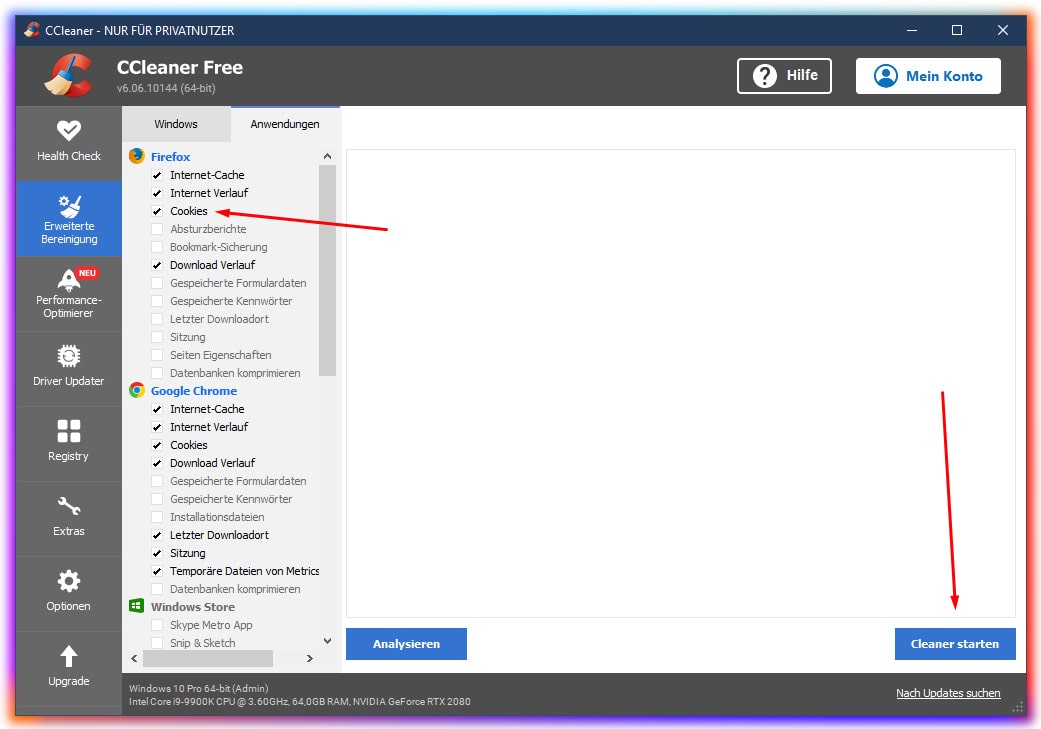
Task: Open the Registry section
Action: coord(68,442)
